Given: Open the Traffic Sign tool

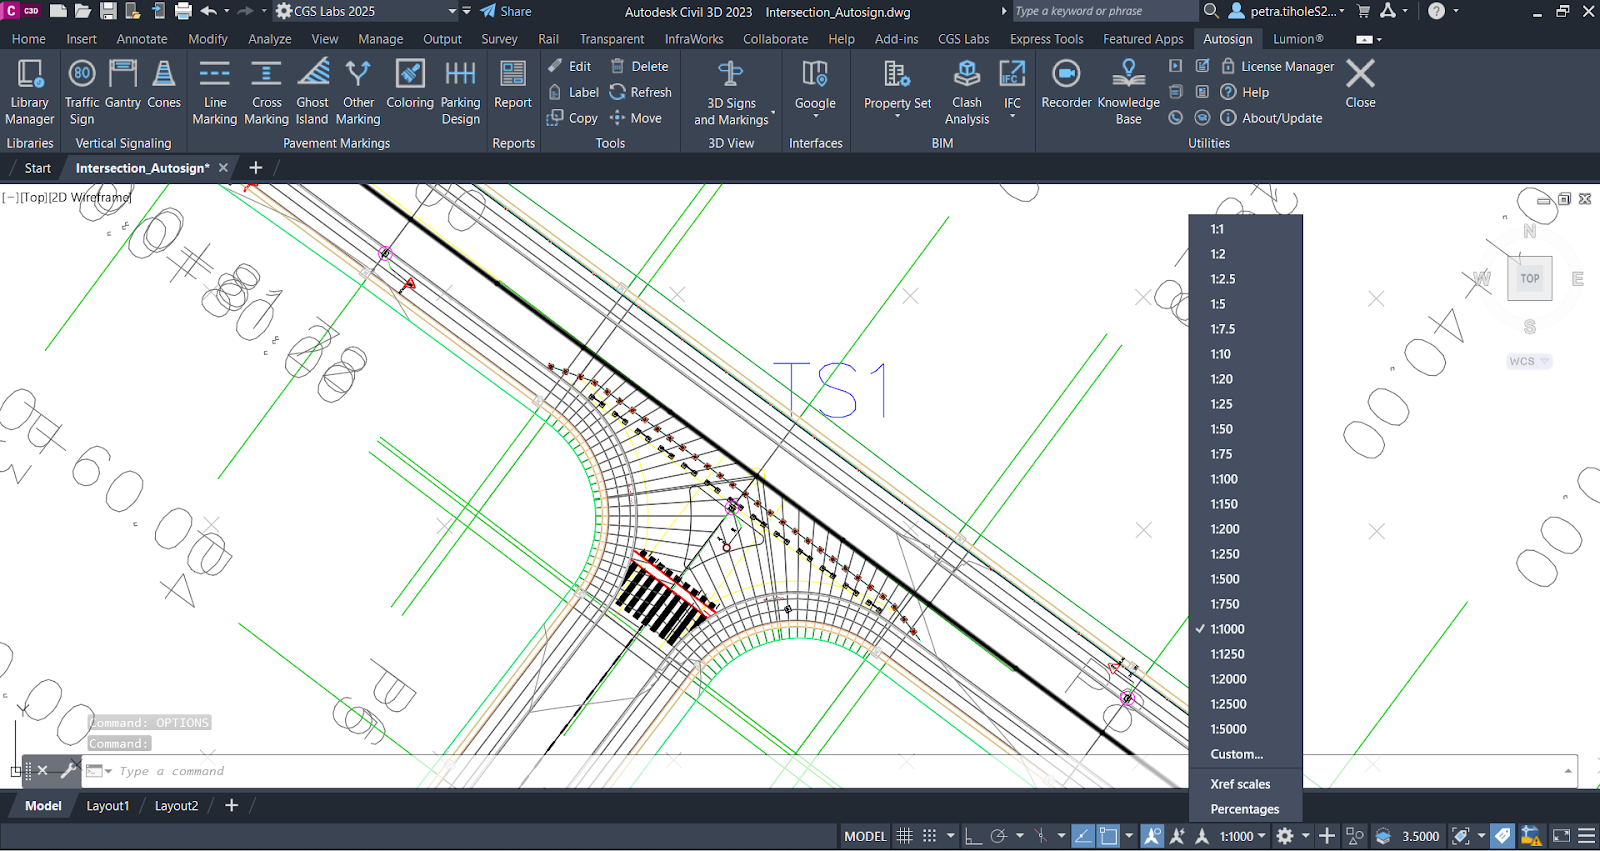Looking at the screenshot, I should coord(82,90).
